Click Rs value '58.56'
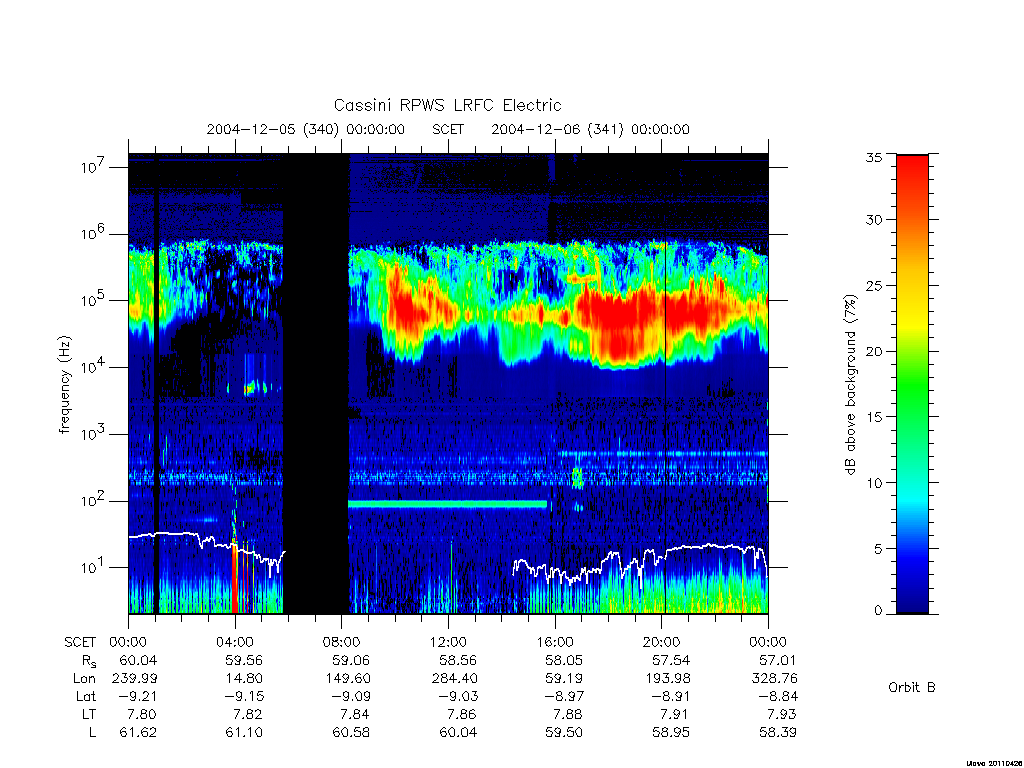 [x=458, y=660]
